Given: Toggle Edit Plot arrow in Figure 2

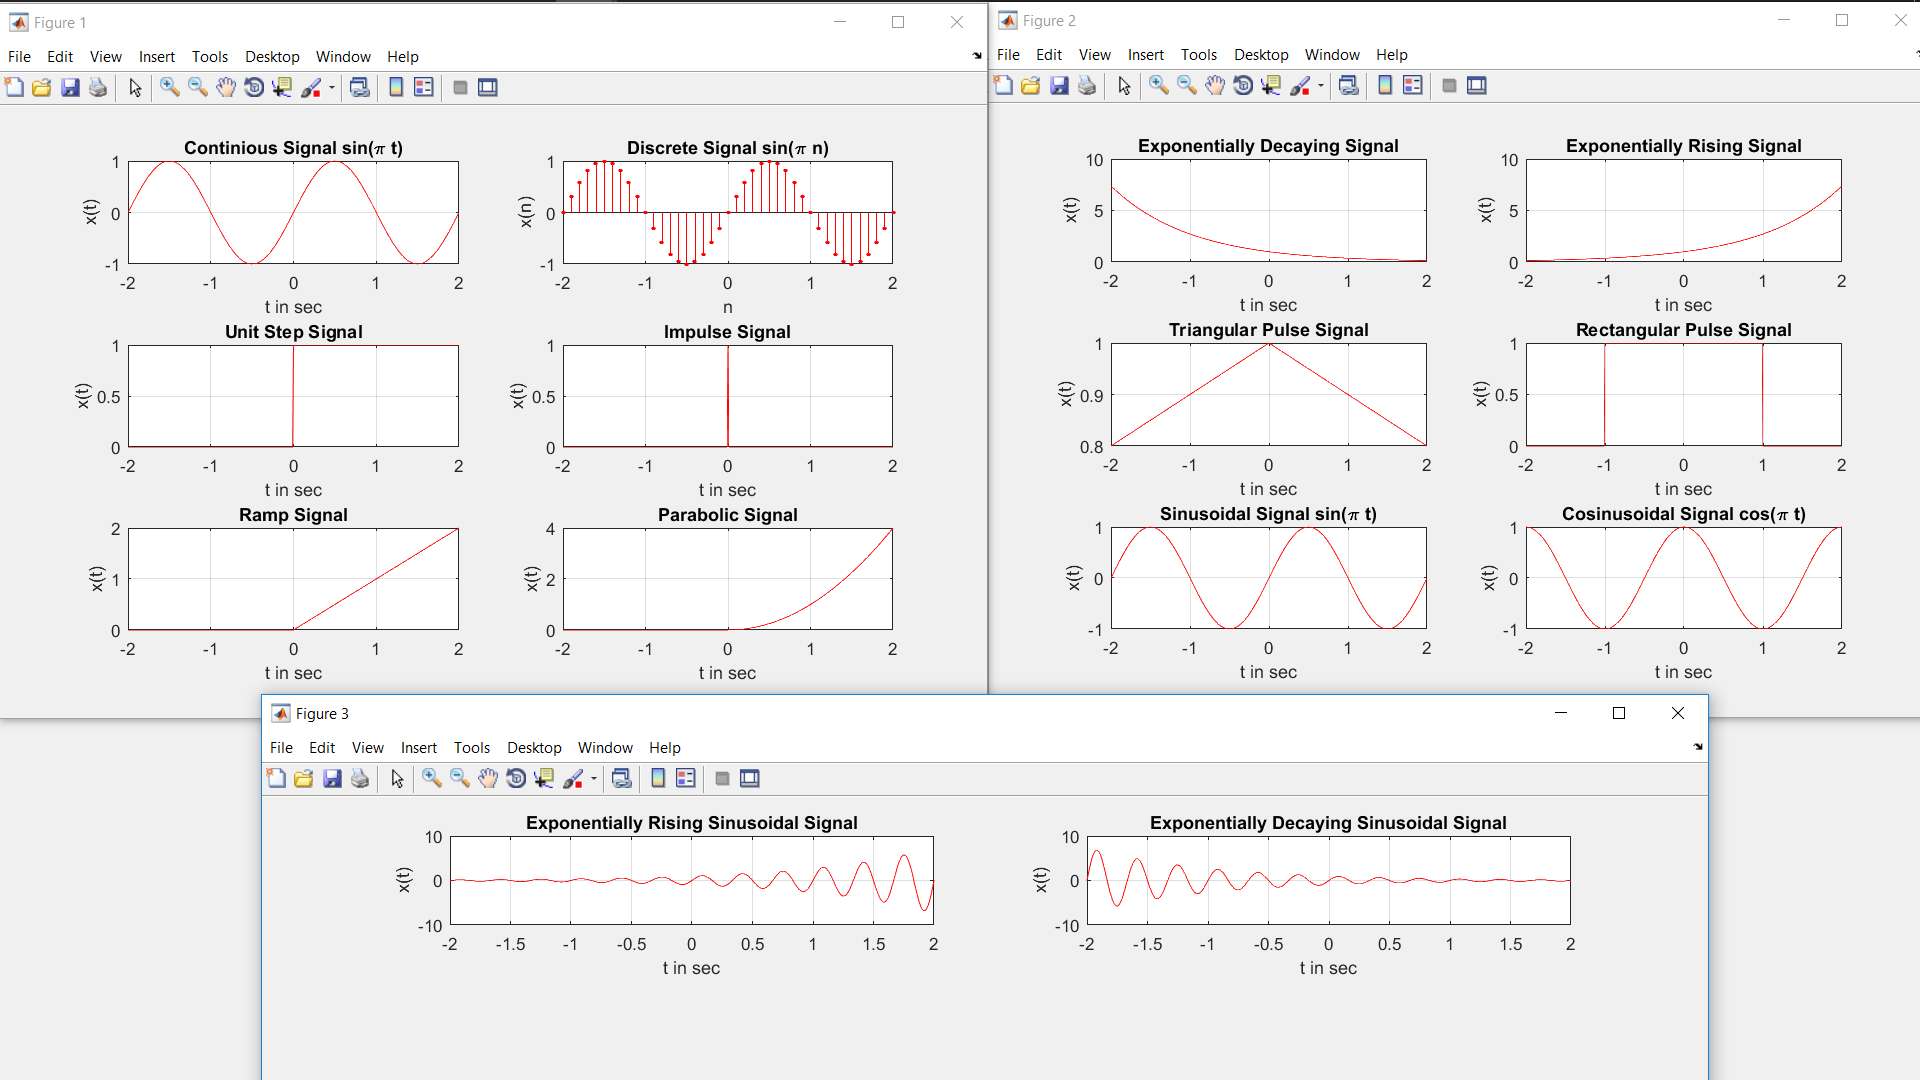Looking at the screenshot, I should pyautogui.click(x=1124, y=86).
